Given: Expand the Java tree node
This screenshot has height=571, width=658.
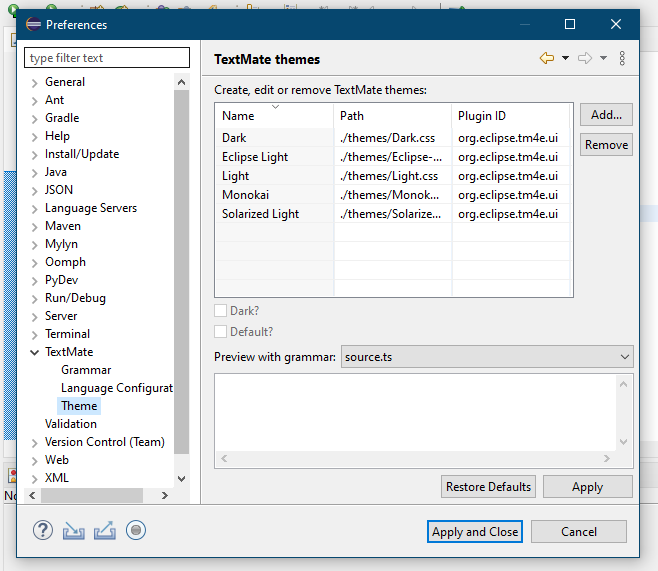Looking at the screenshot, I should tap(35, 173).
